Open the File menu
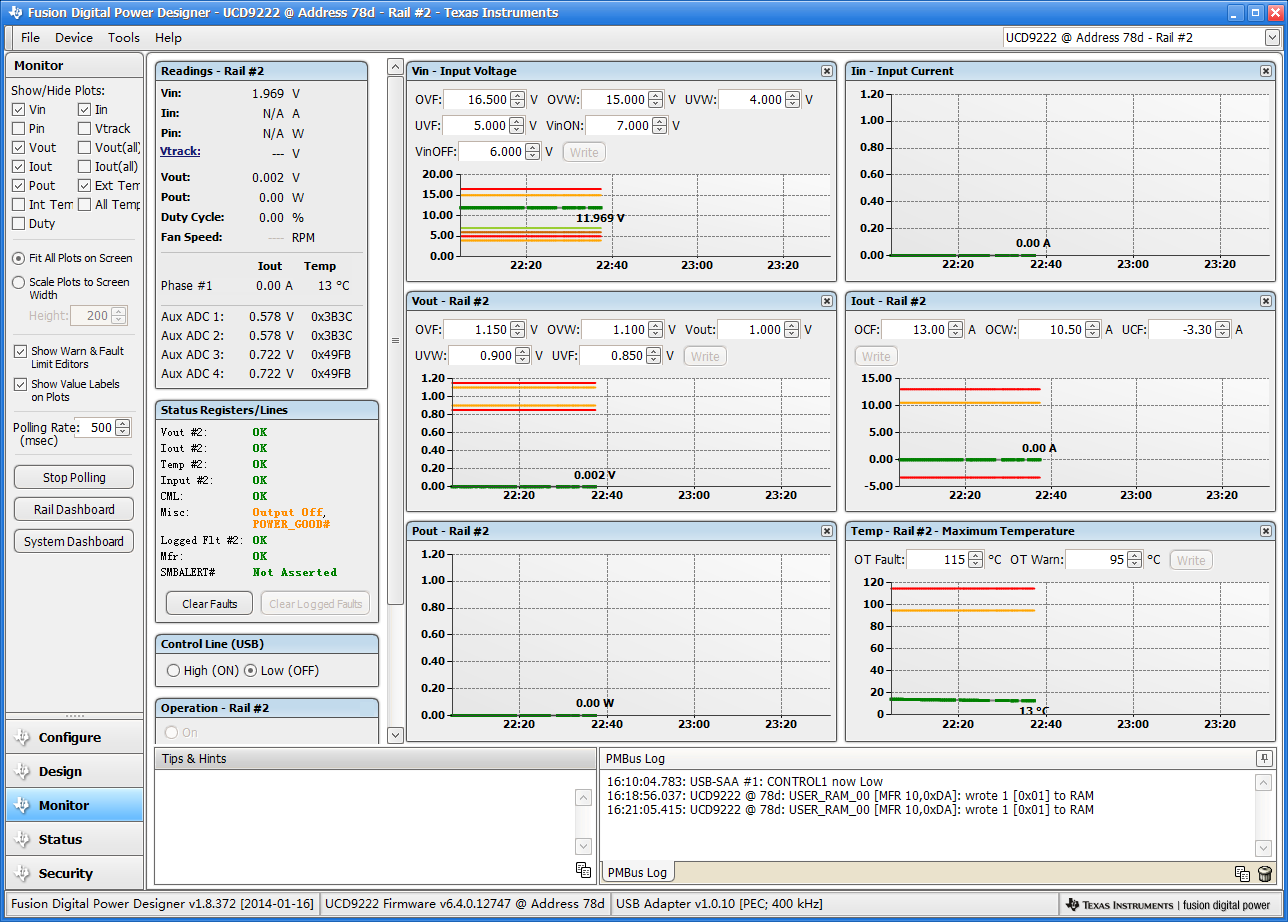 click(x=30, y=38)
